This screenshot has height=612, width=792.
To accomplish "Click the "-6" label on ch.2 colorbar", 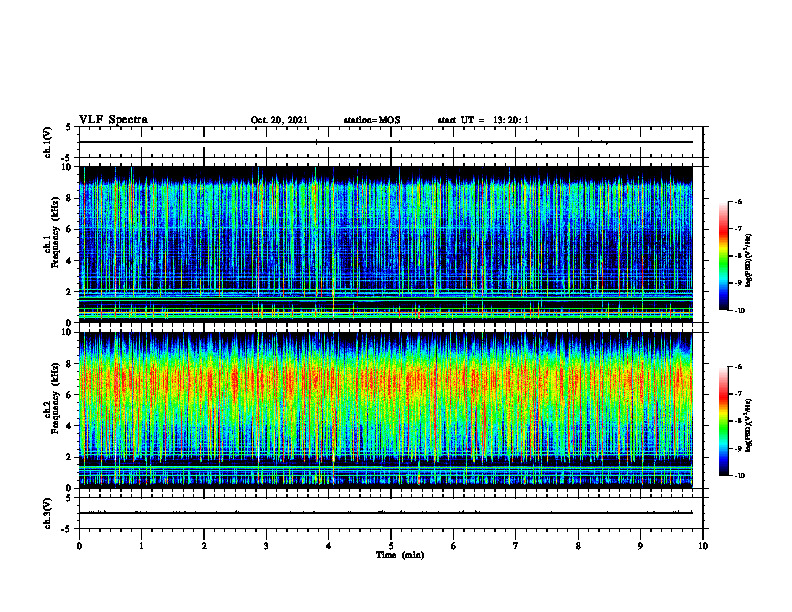I will pyautogui.click(x=738, y=367).
